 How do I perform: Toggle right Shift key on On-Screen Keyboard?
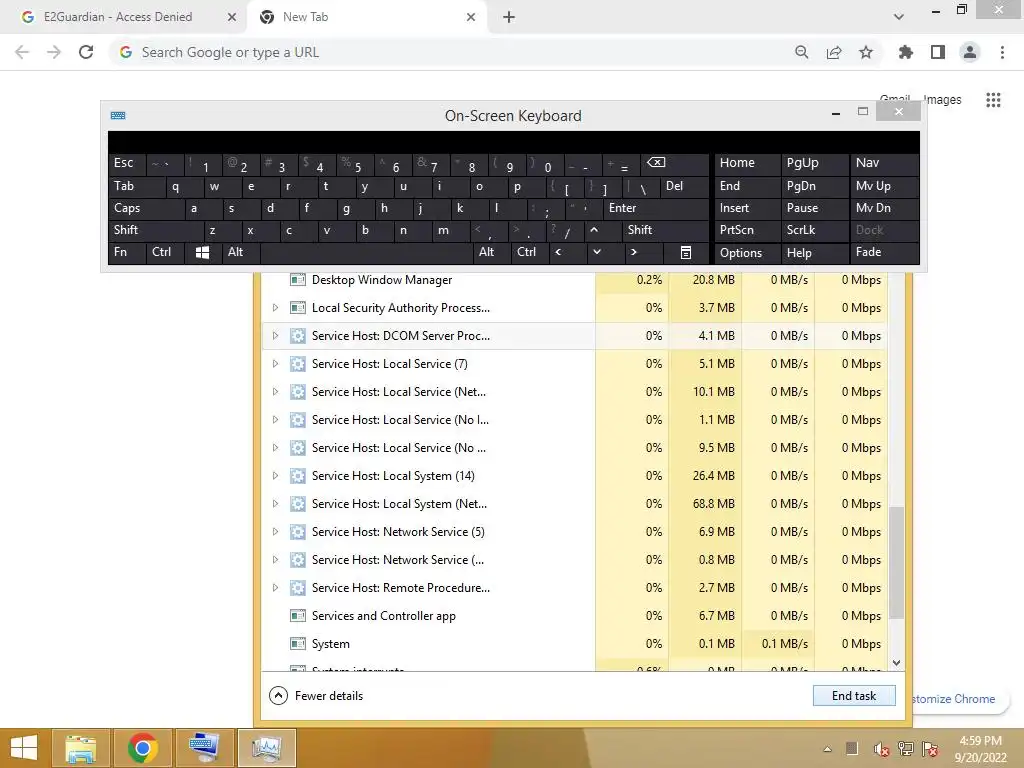point(665,230)
